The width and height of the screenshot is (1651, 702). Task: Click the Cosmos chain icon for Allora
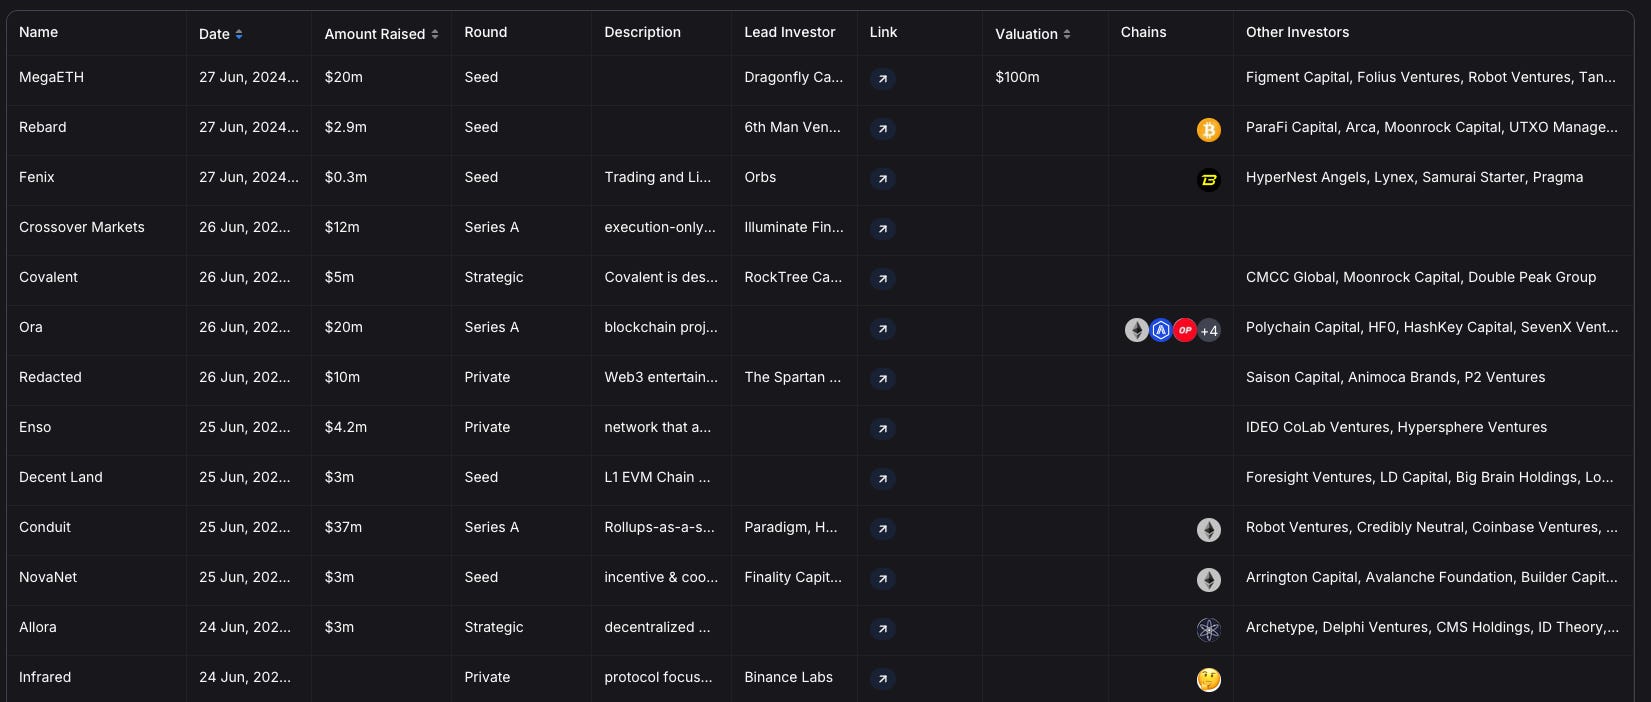tap(1209, 630)
